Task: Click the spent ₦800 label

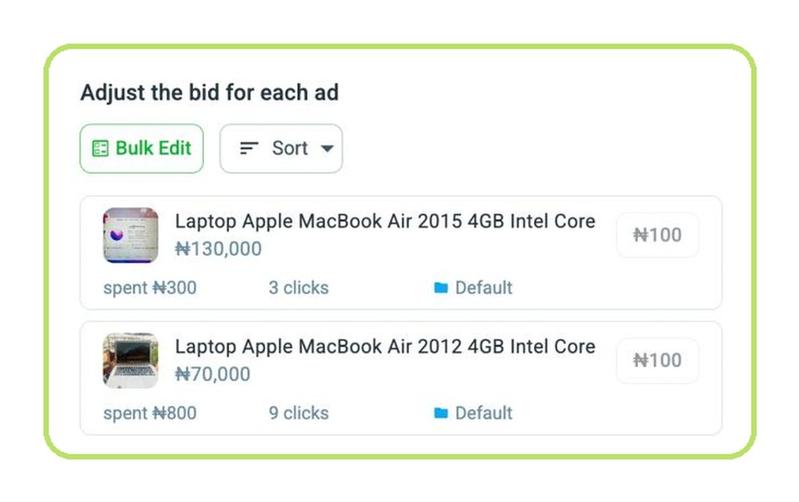Action: click(x=150, y=413)
